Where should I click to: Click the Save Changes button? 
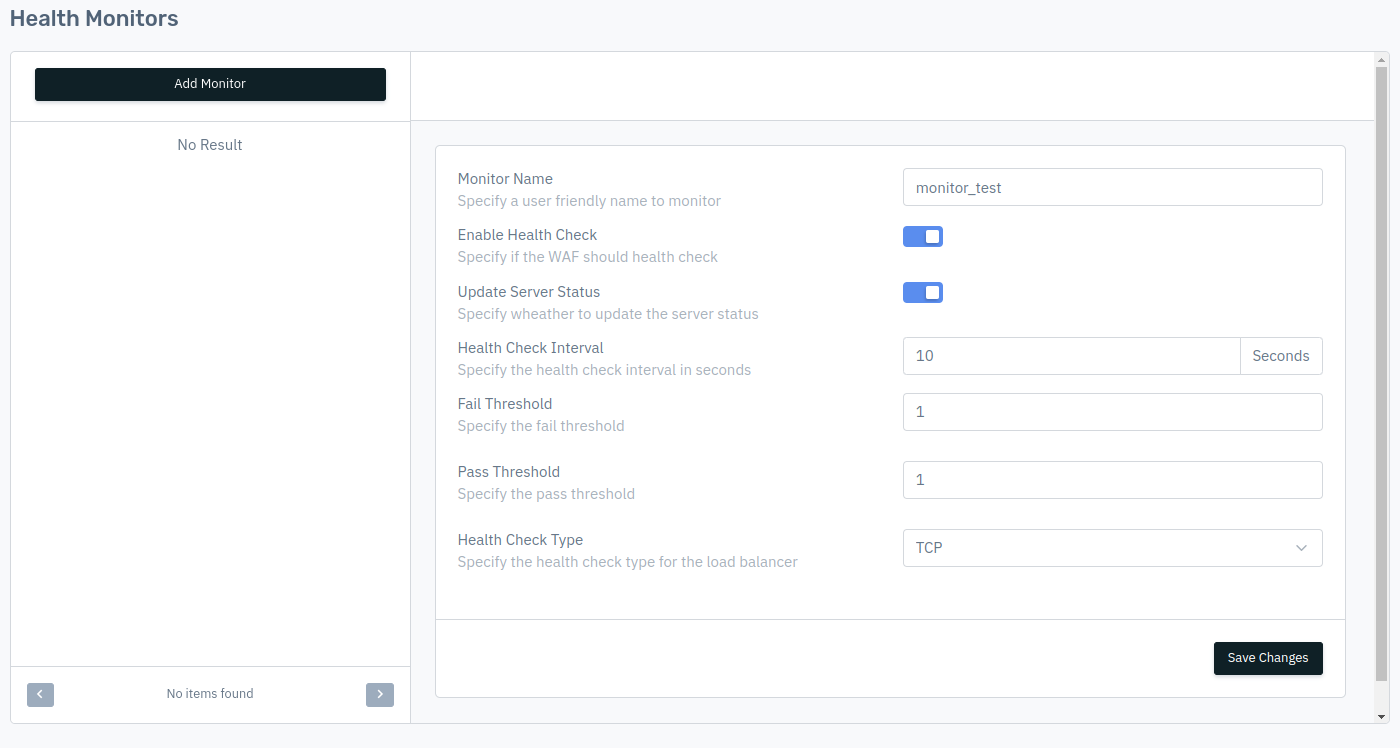pyautogui.click(x=1268, y=658)
